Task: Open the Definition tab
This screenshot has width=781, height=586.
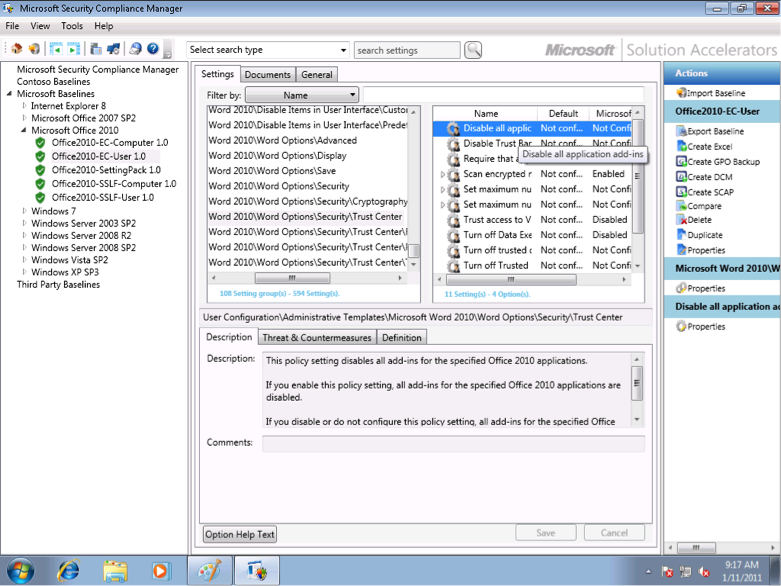Action: click(401, 338)
